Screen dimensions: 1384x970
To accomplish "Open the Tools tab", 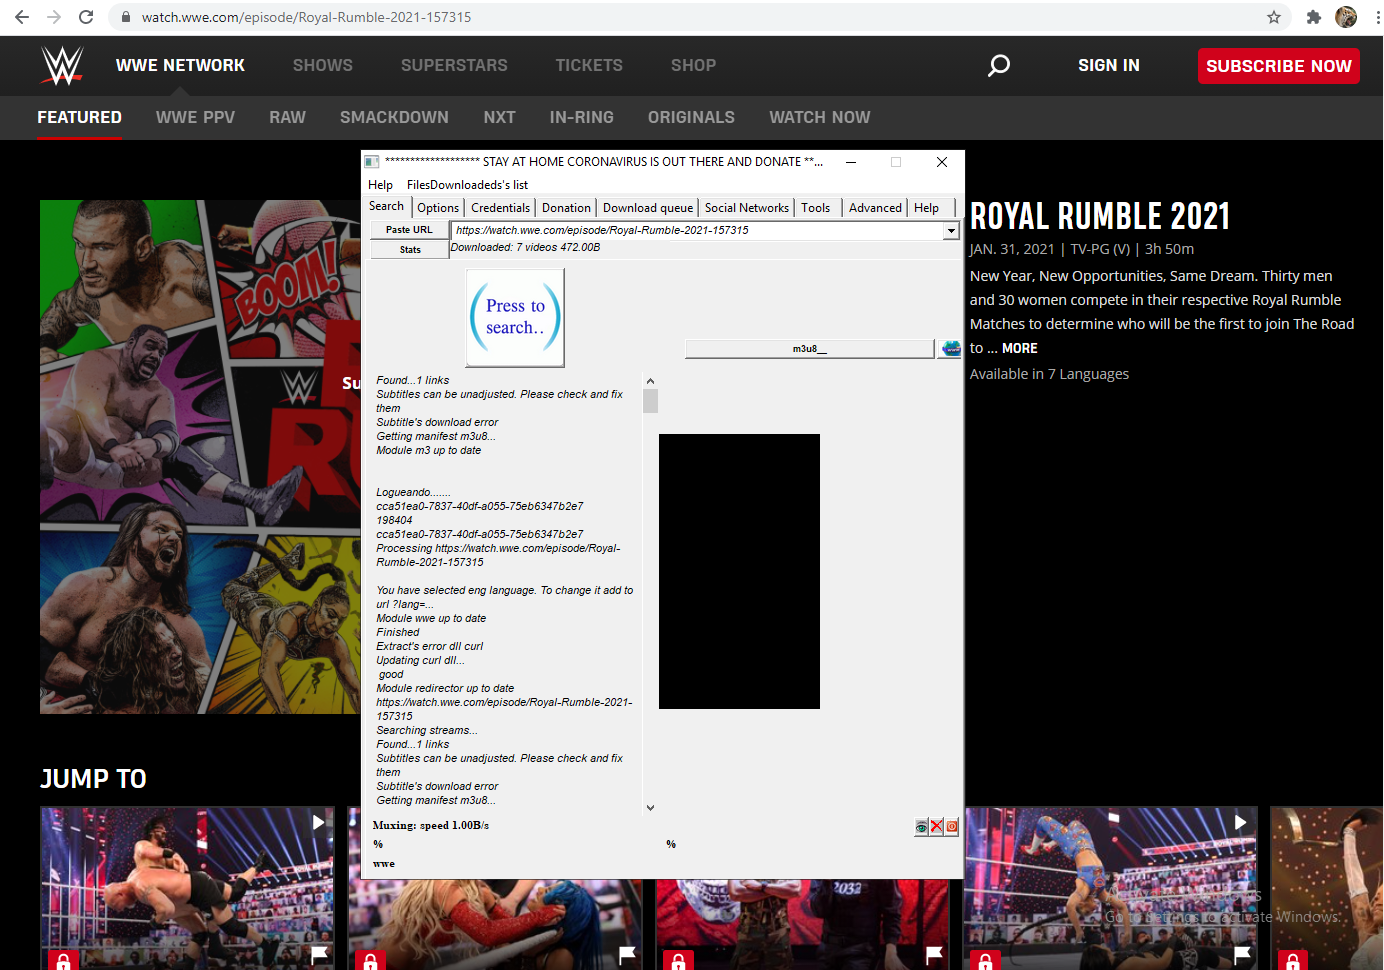I will click(816, 208).
